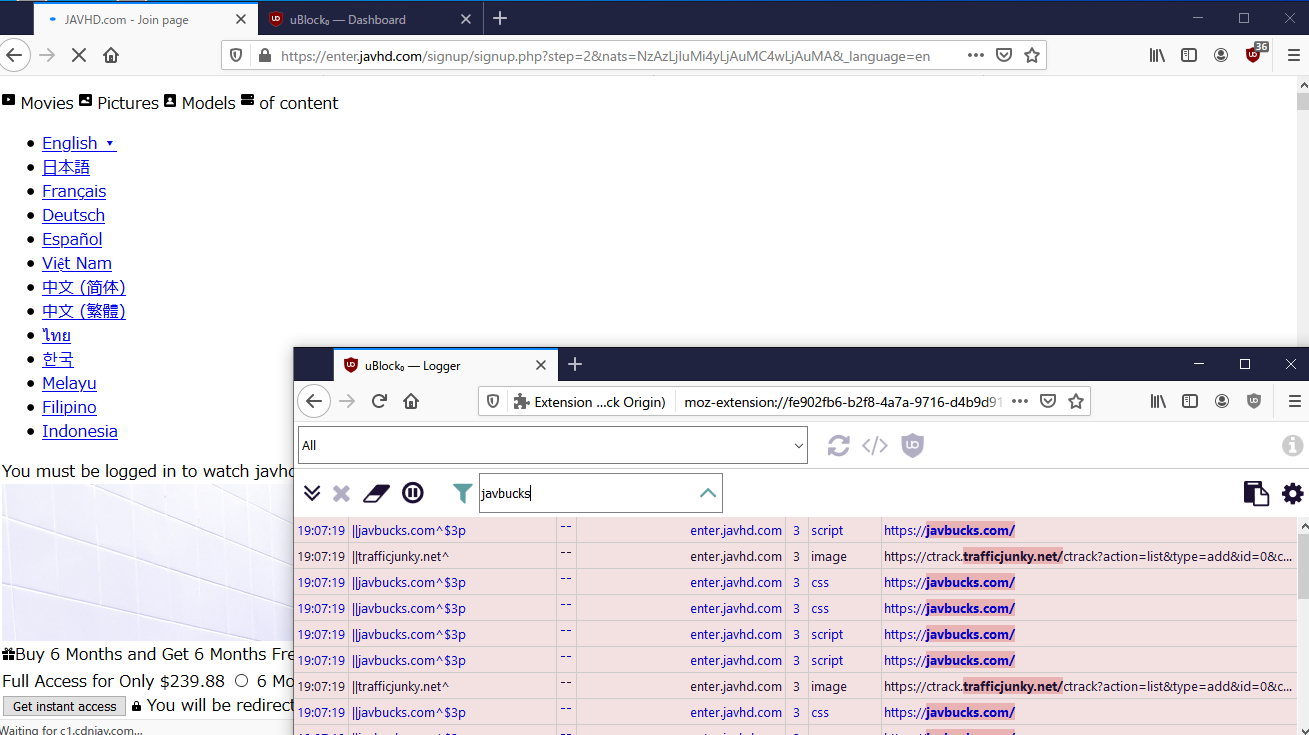Expand the English language dropdown

pos(79,143)
